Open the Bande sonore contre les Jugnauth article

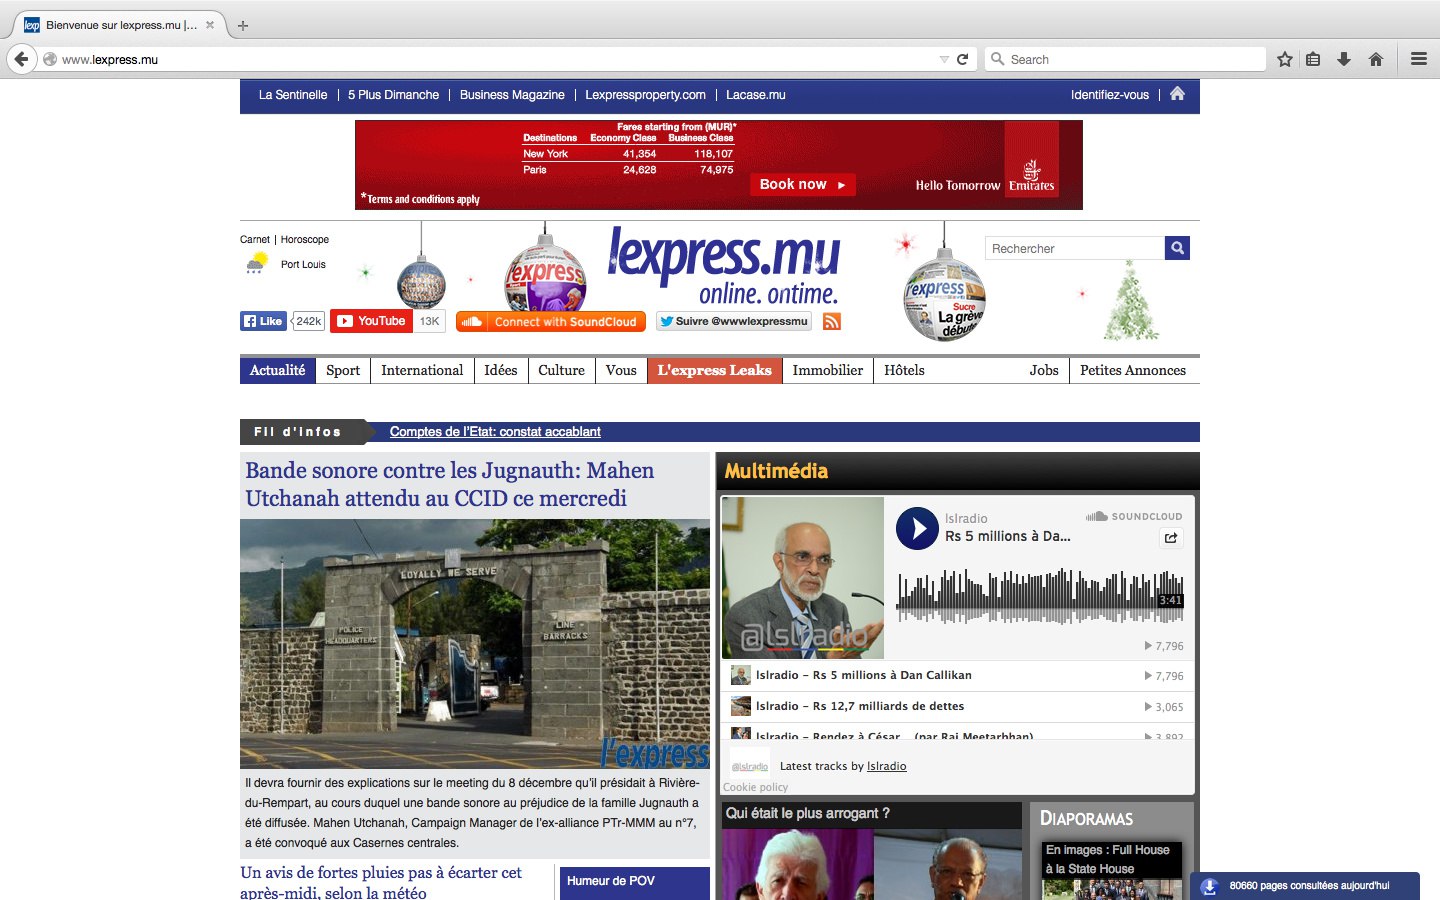(x=450, y=484)
